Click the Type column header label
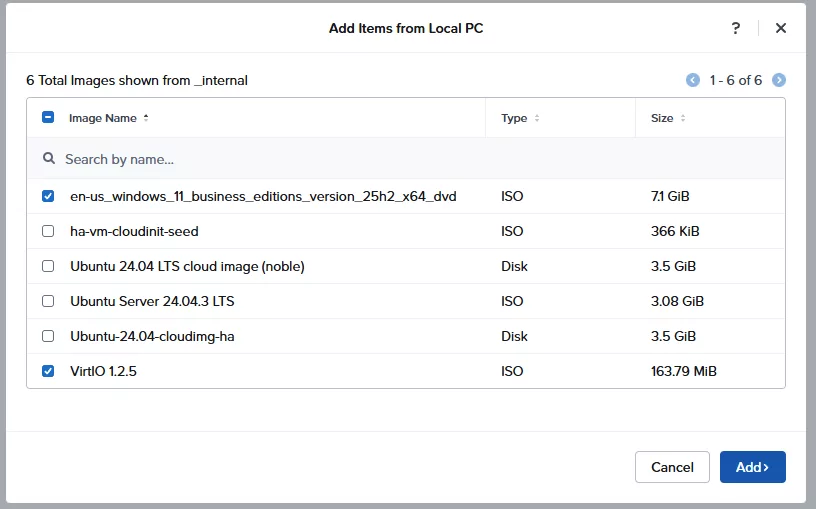 (514, 118)
